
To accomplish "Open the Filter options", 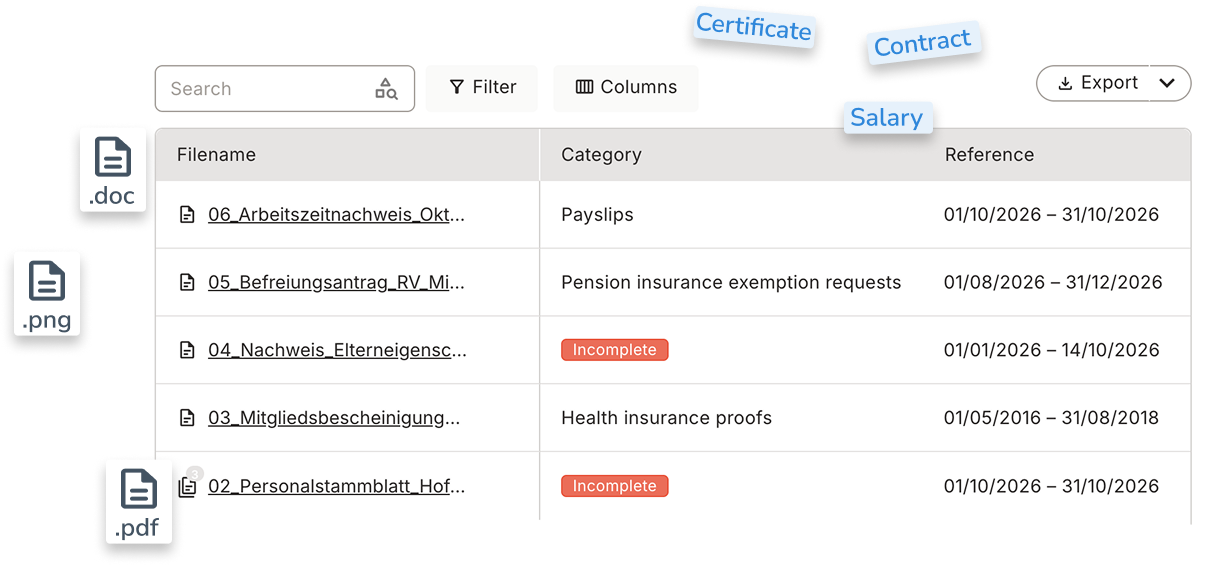I will coord(482,88).
